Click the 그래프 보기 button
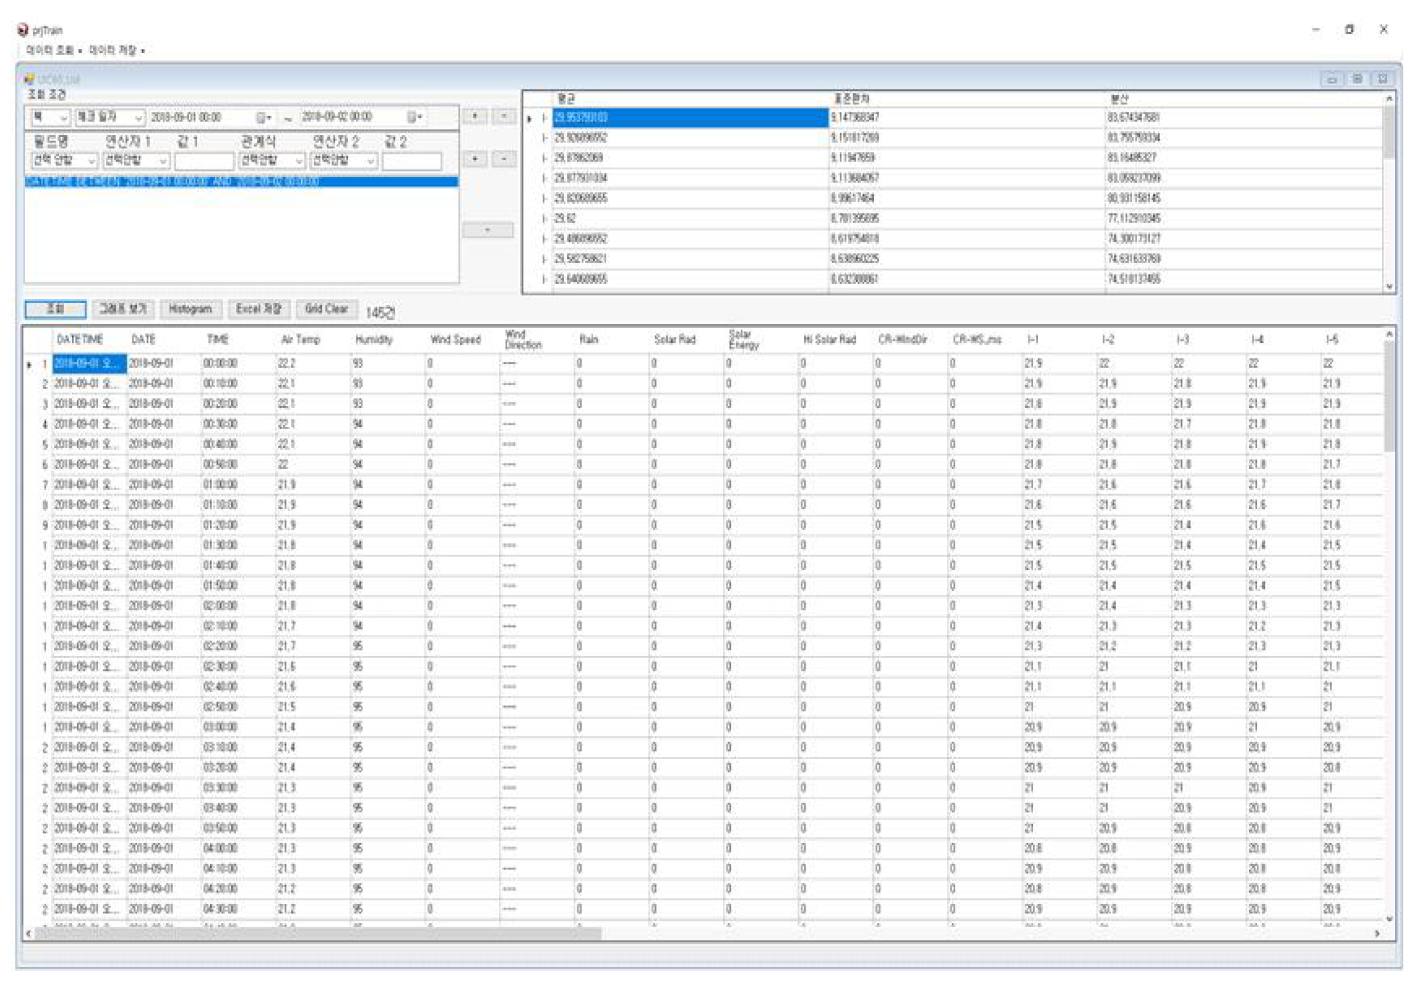Viewport: 1404px width, 993px height. [123, 310]
